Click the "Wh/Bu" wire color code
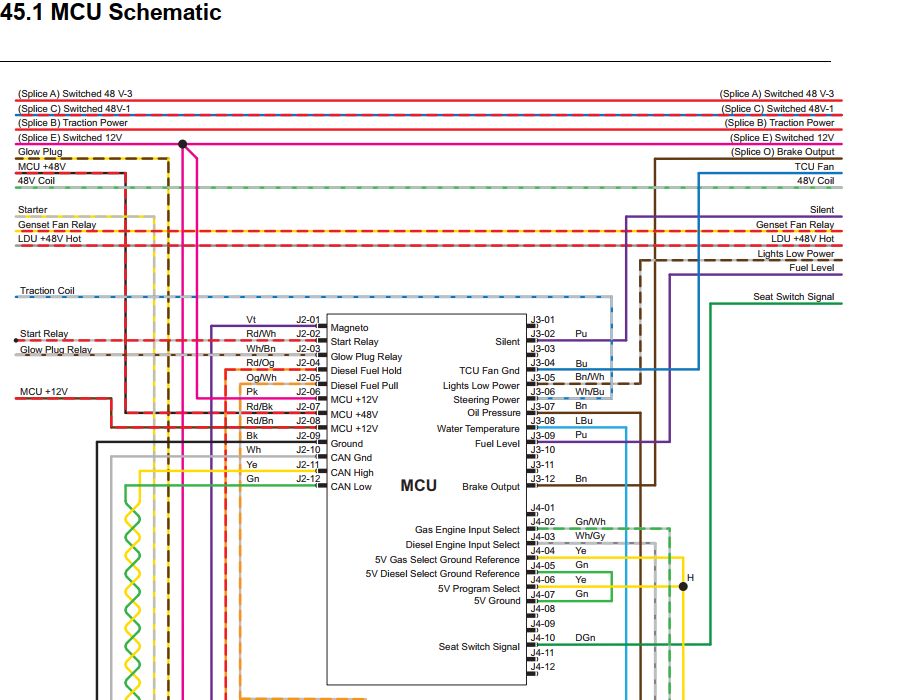Viewport: 909px width, 700px height. click(590, 391)
